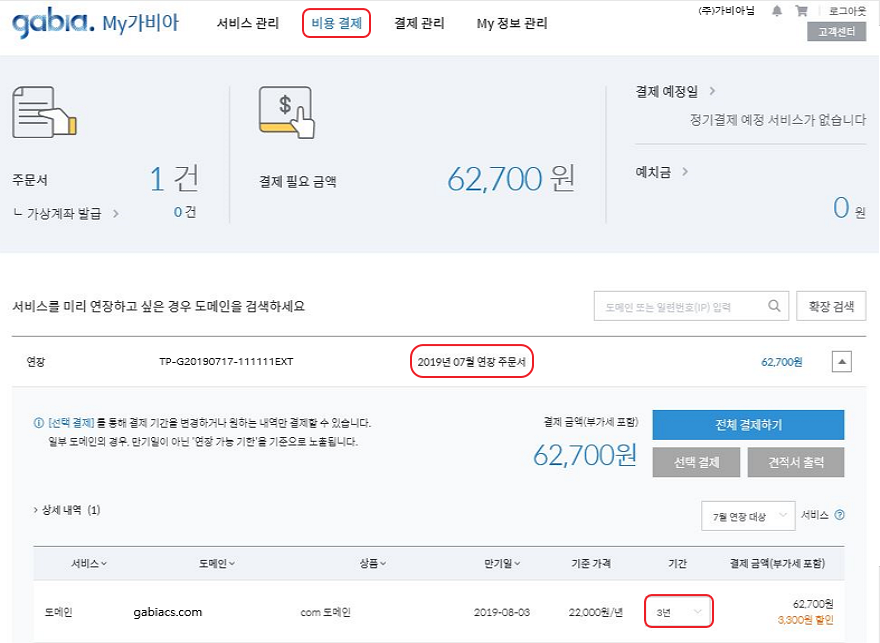The height and width of the screenshot is (643, 880).
Task: Click the payment dollar illustration icon
Action: 287,112
